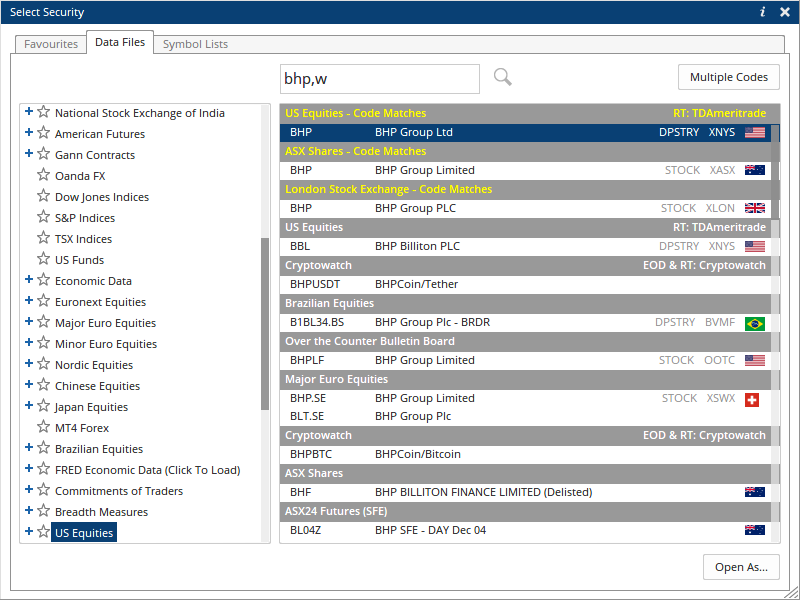
Task: Toggle the Nordic Equities star icon
Action: click(x=44, y=364)
